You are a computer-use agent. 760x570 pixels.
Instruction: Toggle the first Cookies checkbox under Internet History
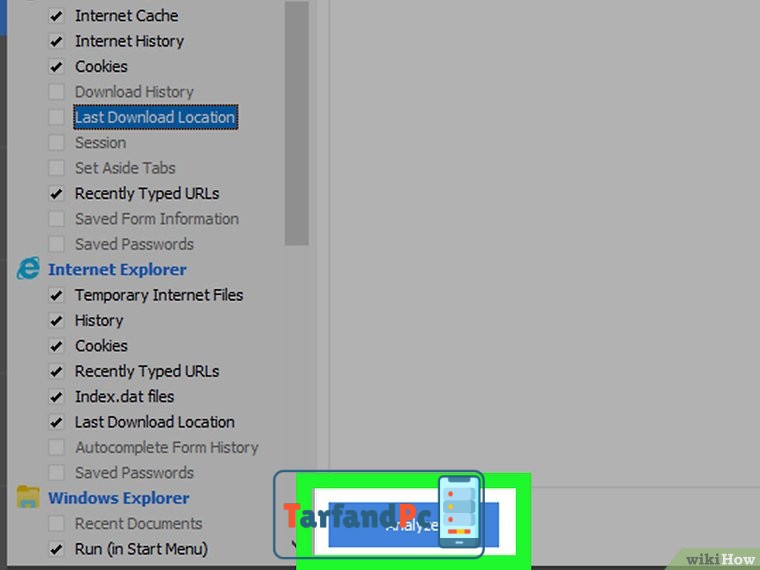(x=56, y=66)
